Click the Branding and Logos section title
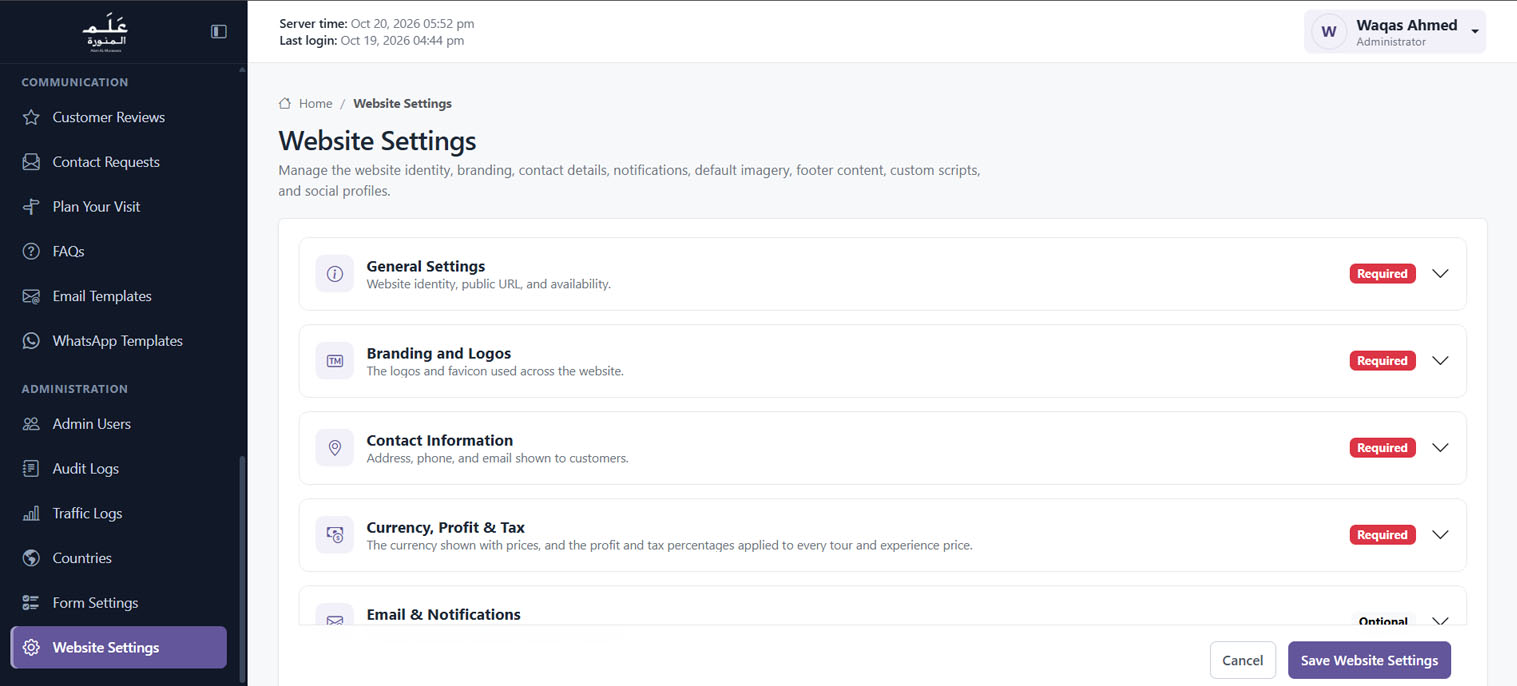Image resolution: width=1517 pixels, height=686 pixels. 439,353
